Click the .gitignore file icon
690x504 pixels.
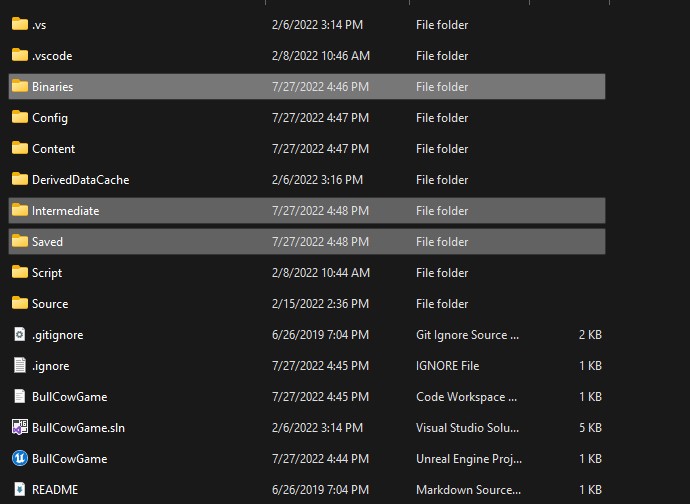coord(19,334)
